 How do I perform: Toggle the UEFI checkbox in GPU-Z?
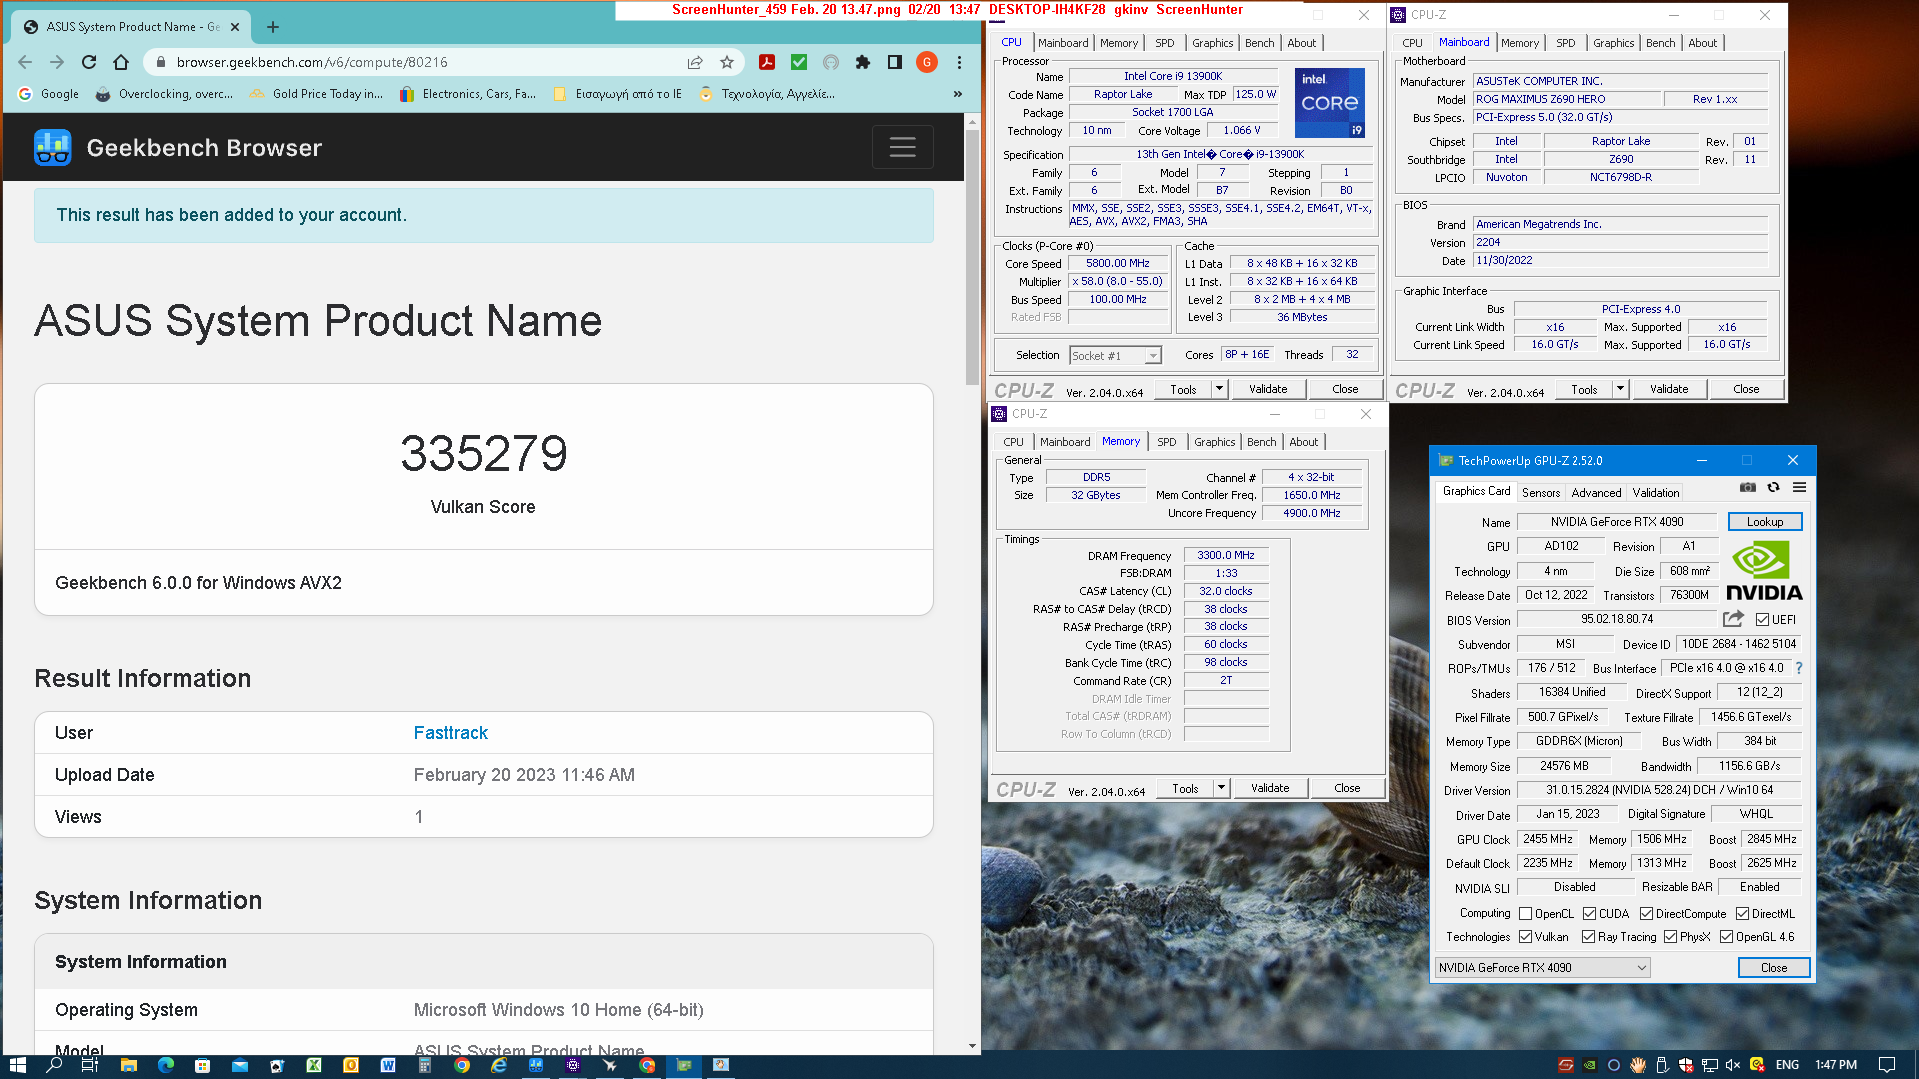tap(1762, 620)
